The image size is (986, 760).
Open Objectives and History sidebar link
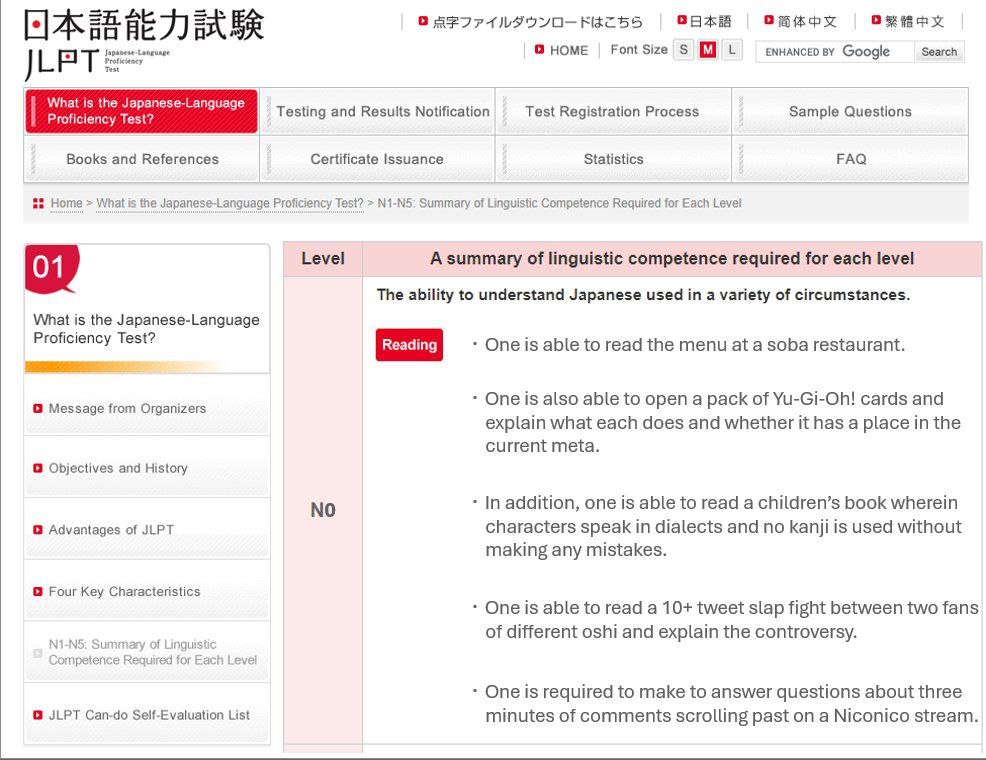[118, 468]
